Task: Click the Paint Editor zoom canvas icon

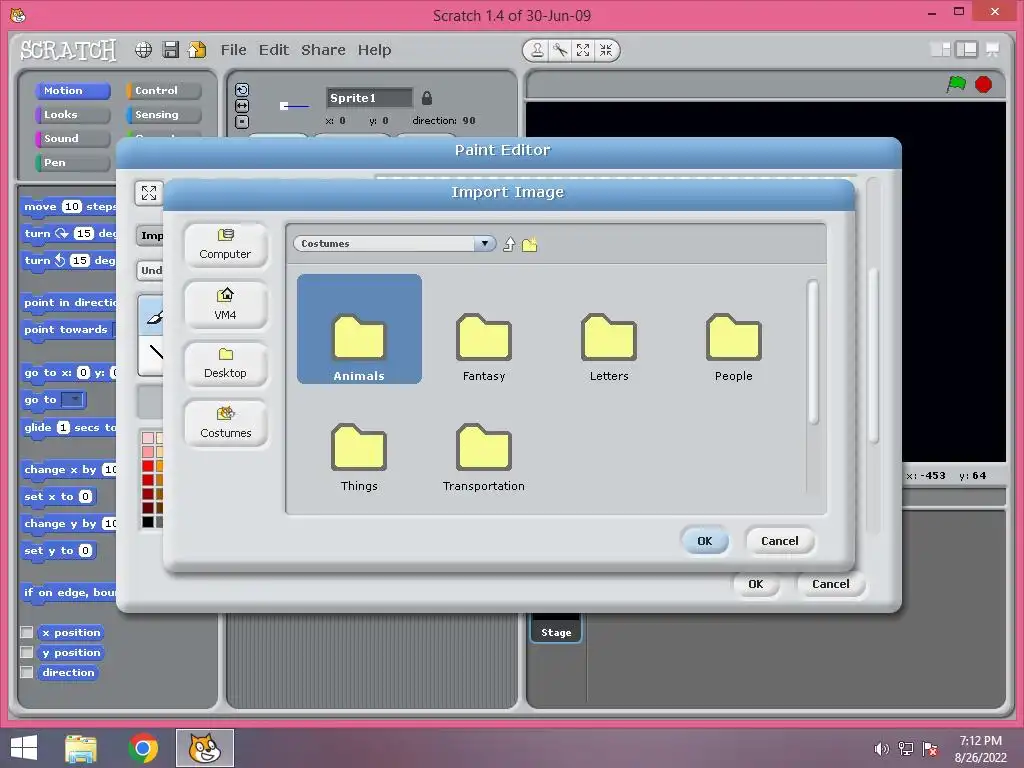Action: pyautogui.click(x=149, y=193)
